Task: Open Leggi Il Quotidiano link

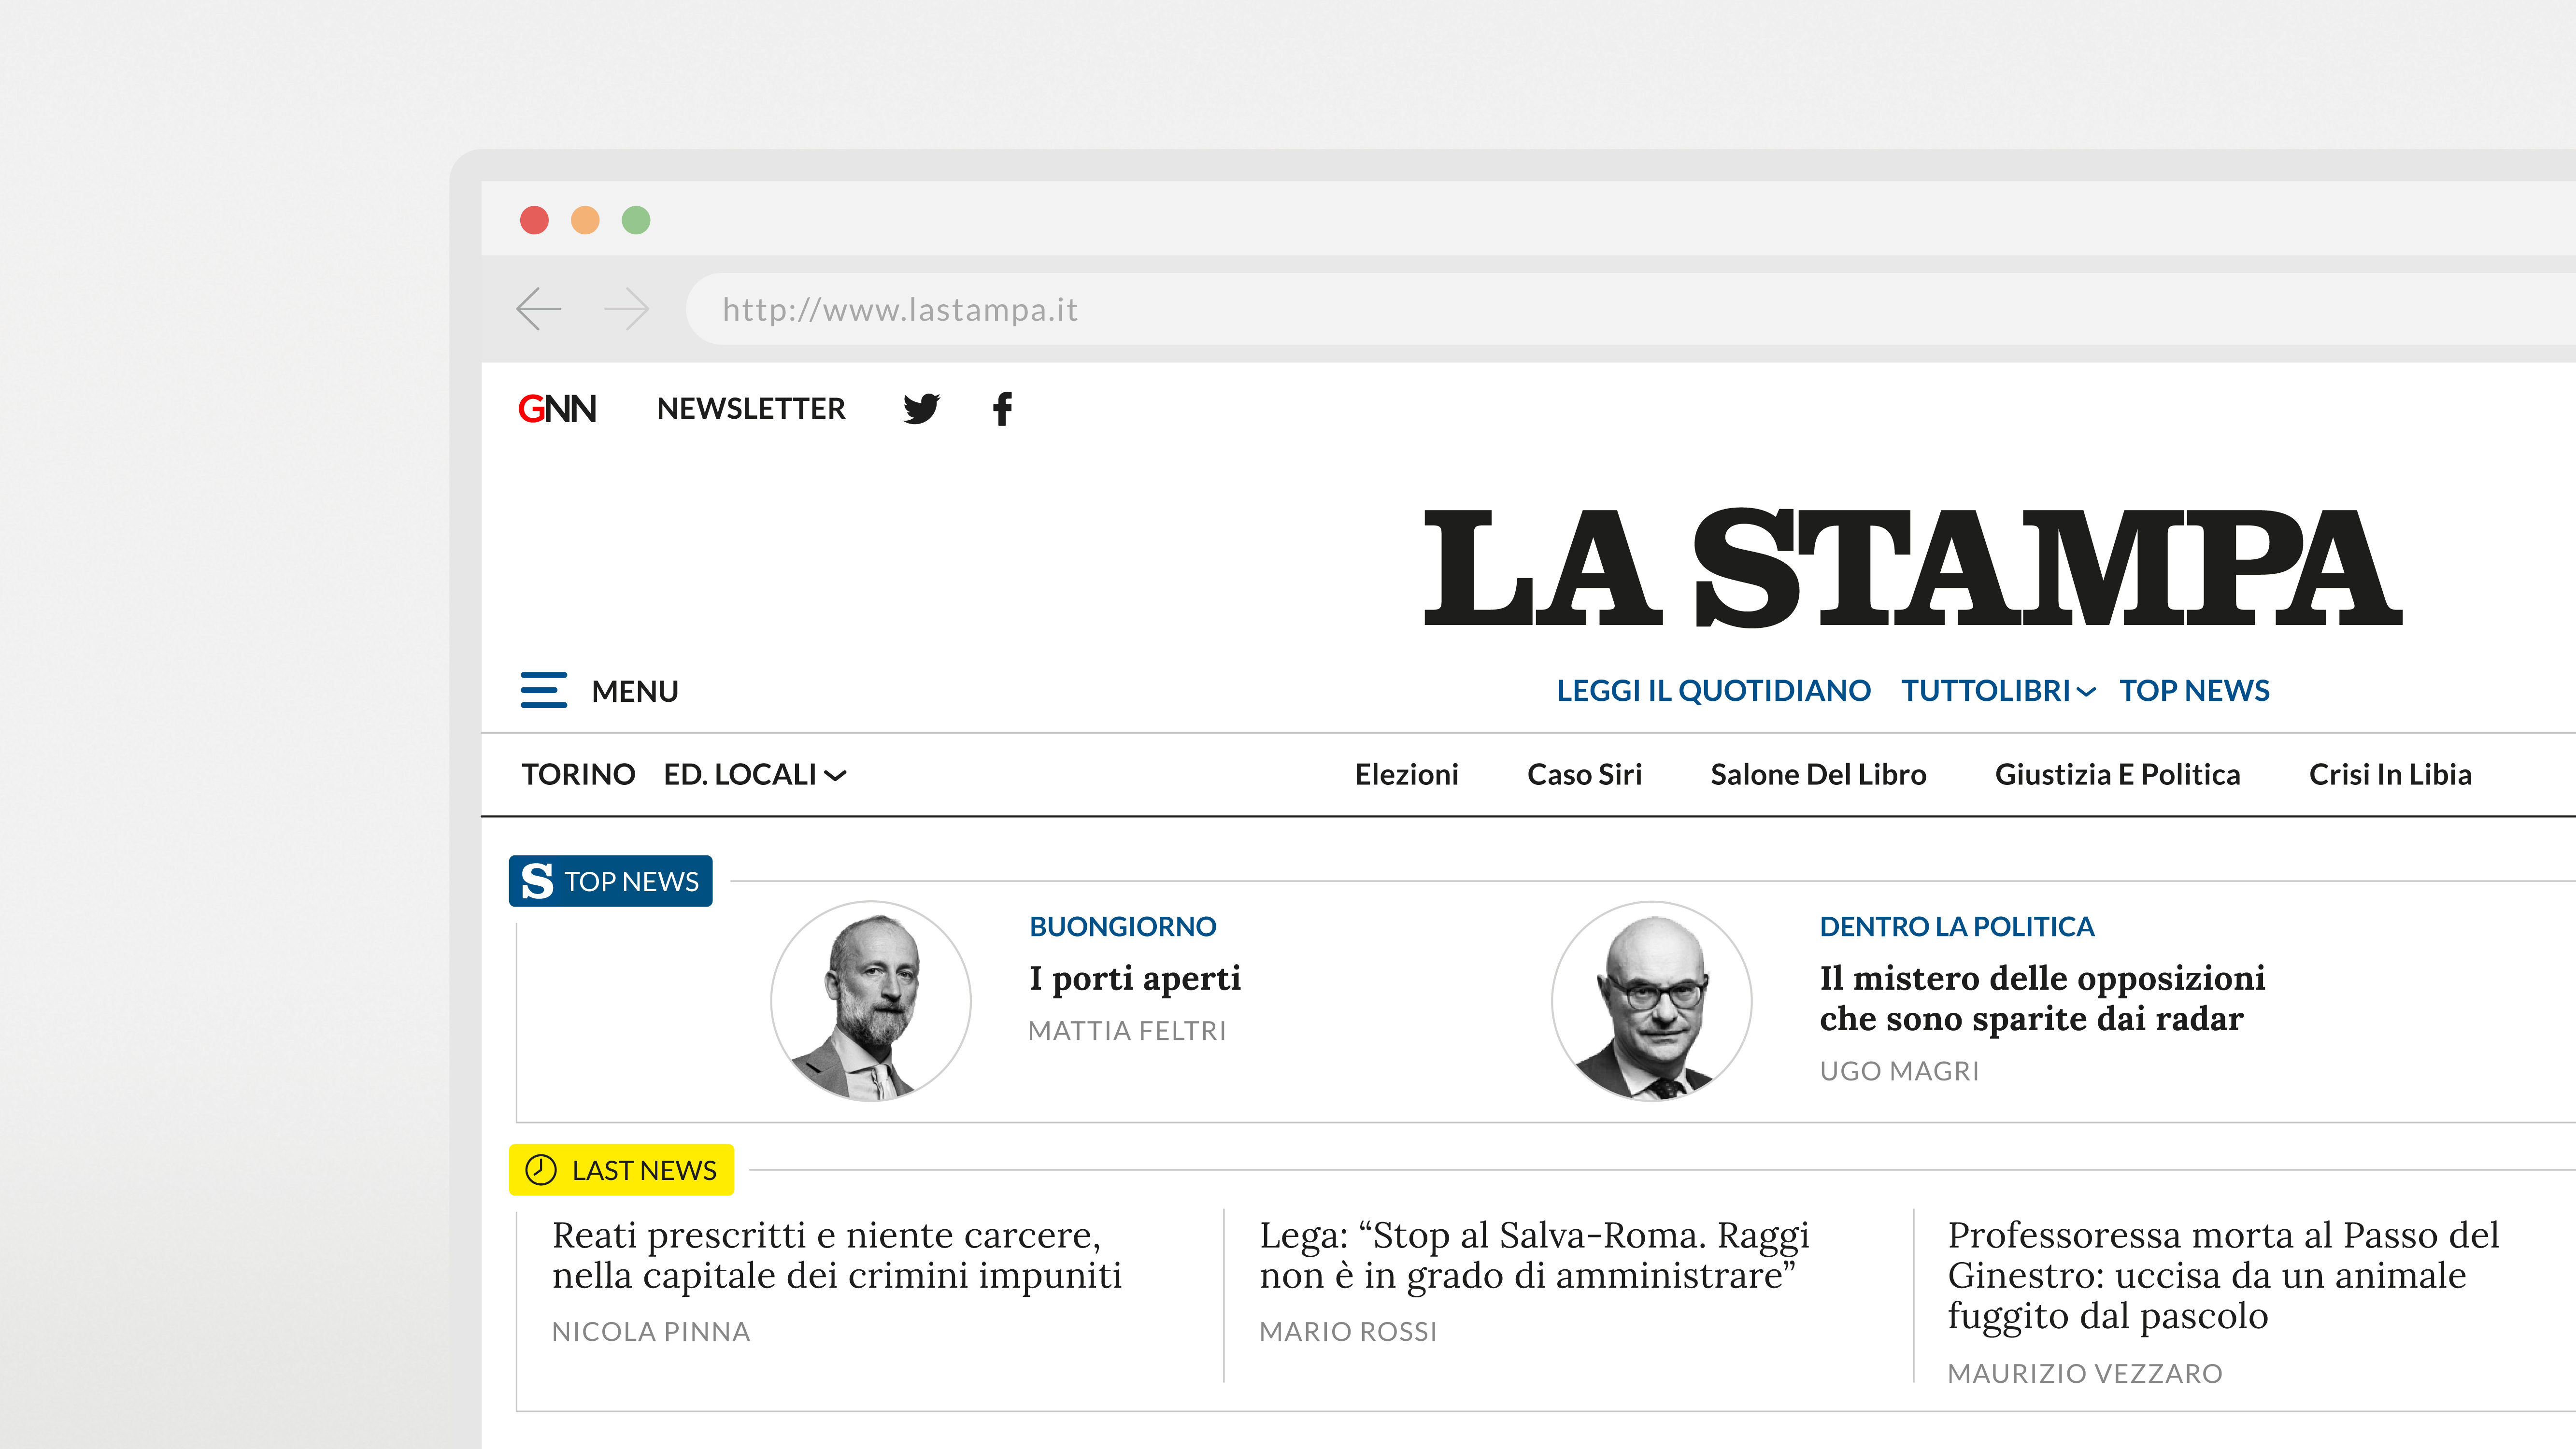Action: coord(1713,690)
